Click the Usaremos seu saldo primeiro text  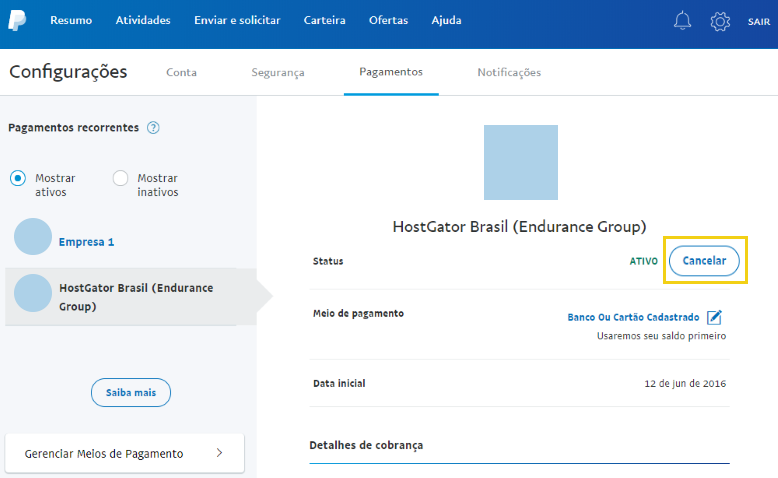tap(661, 336)
